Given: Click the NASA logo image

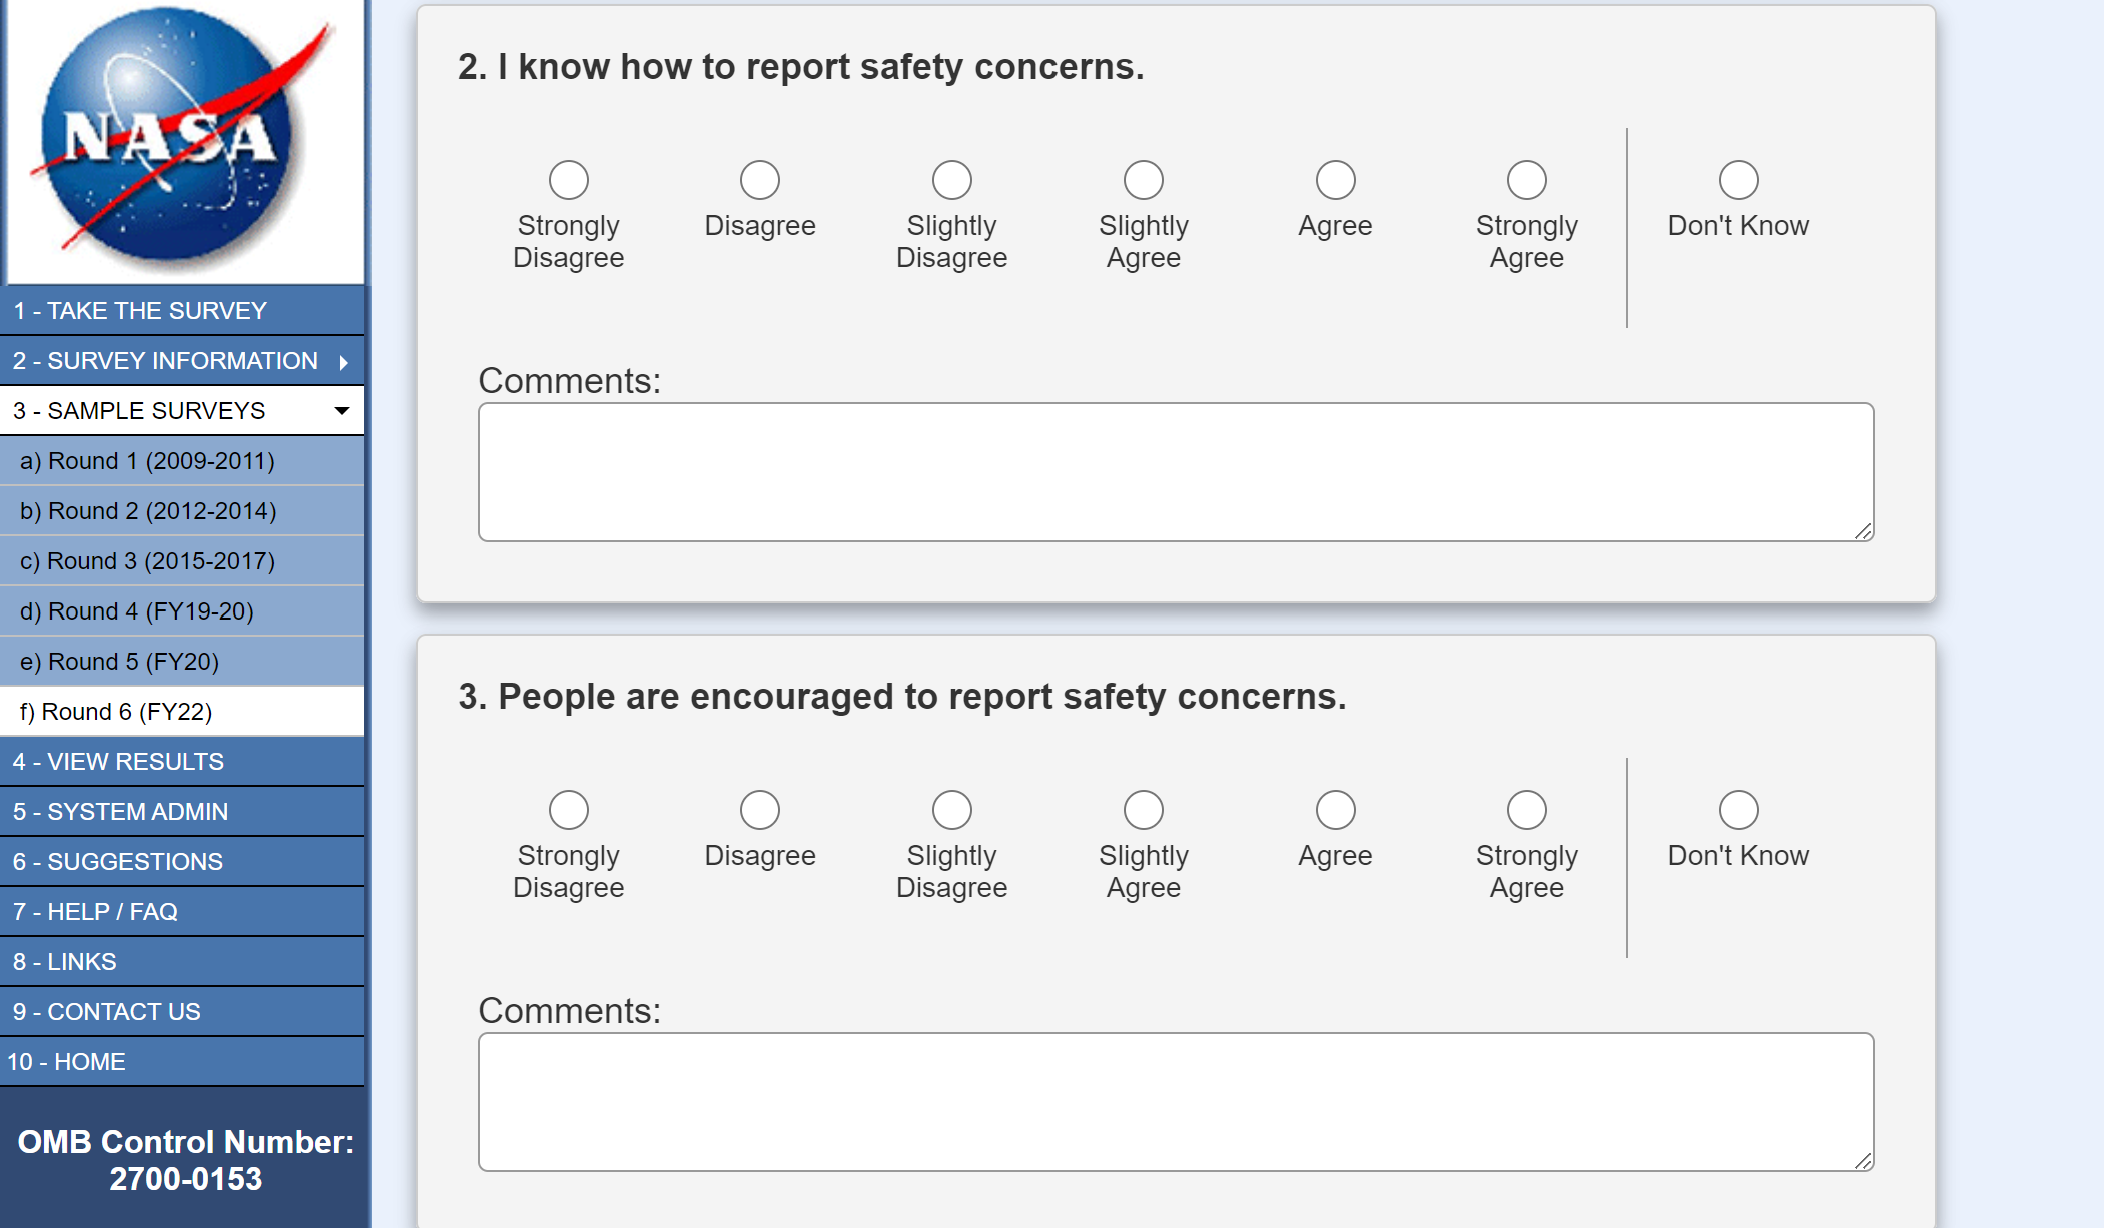Looking at the screenshot, I should 185,140.
